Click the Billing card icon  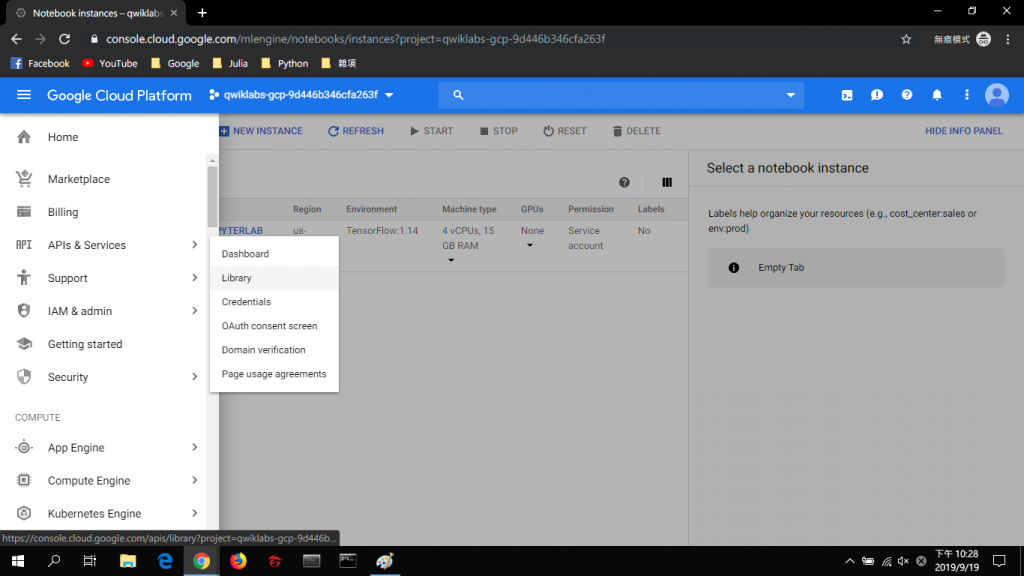pos(24,212)
